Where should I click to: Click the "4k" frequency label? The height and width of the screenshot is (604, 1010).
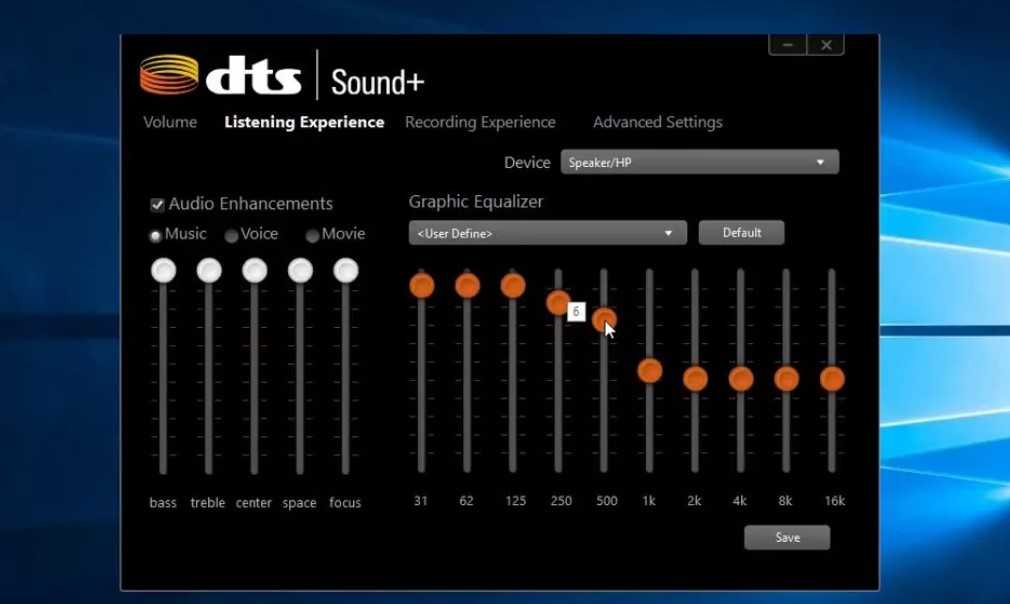pyautogui.click(x=740, y=501)
